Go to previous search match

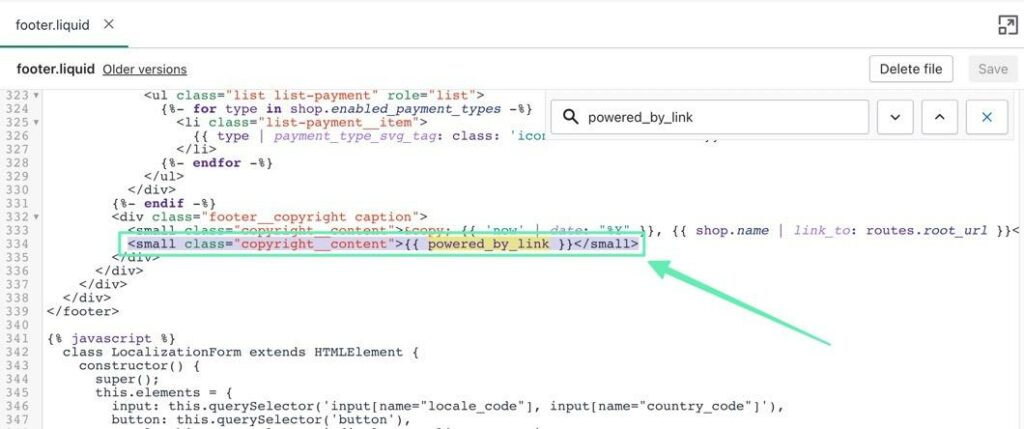pyautogui.click(x=939, y=118)
